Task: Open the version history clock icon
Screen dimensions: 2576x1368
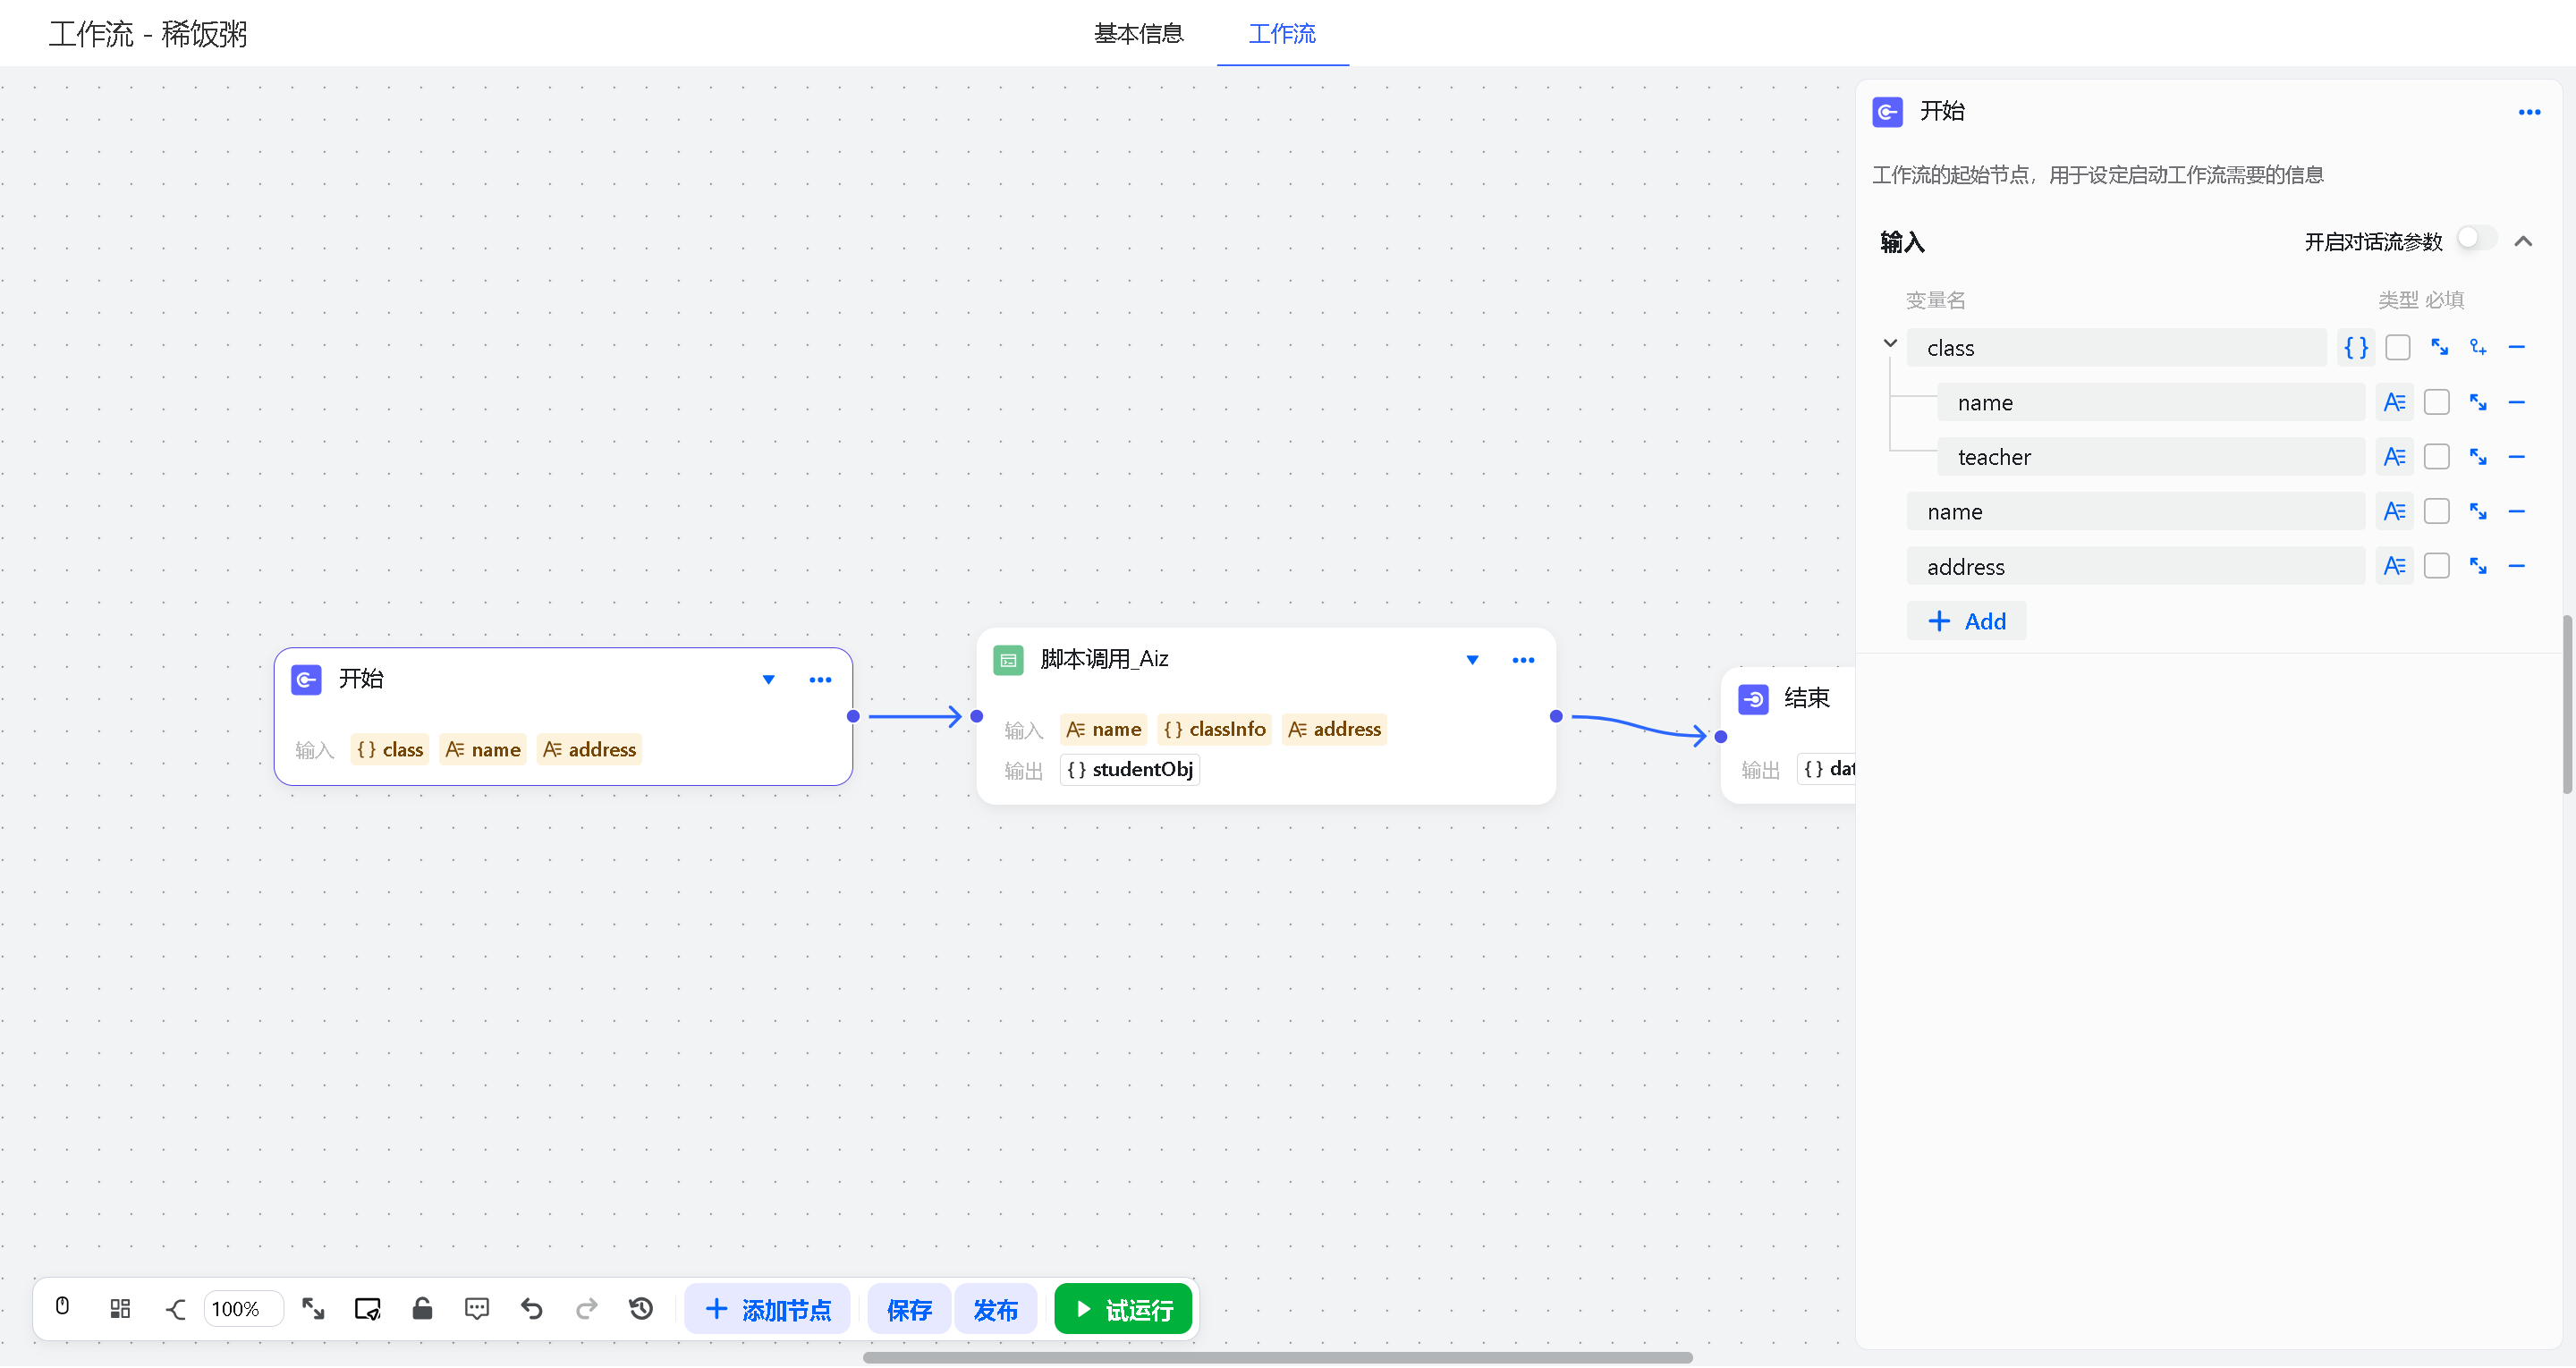Action: [641, 1308]
